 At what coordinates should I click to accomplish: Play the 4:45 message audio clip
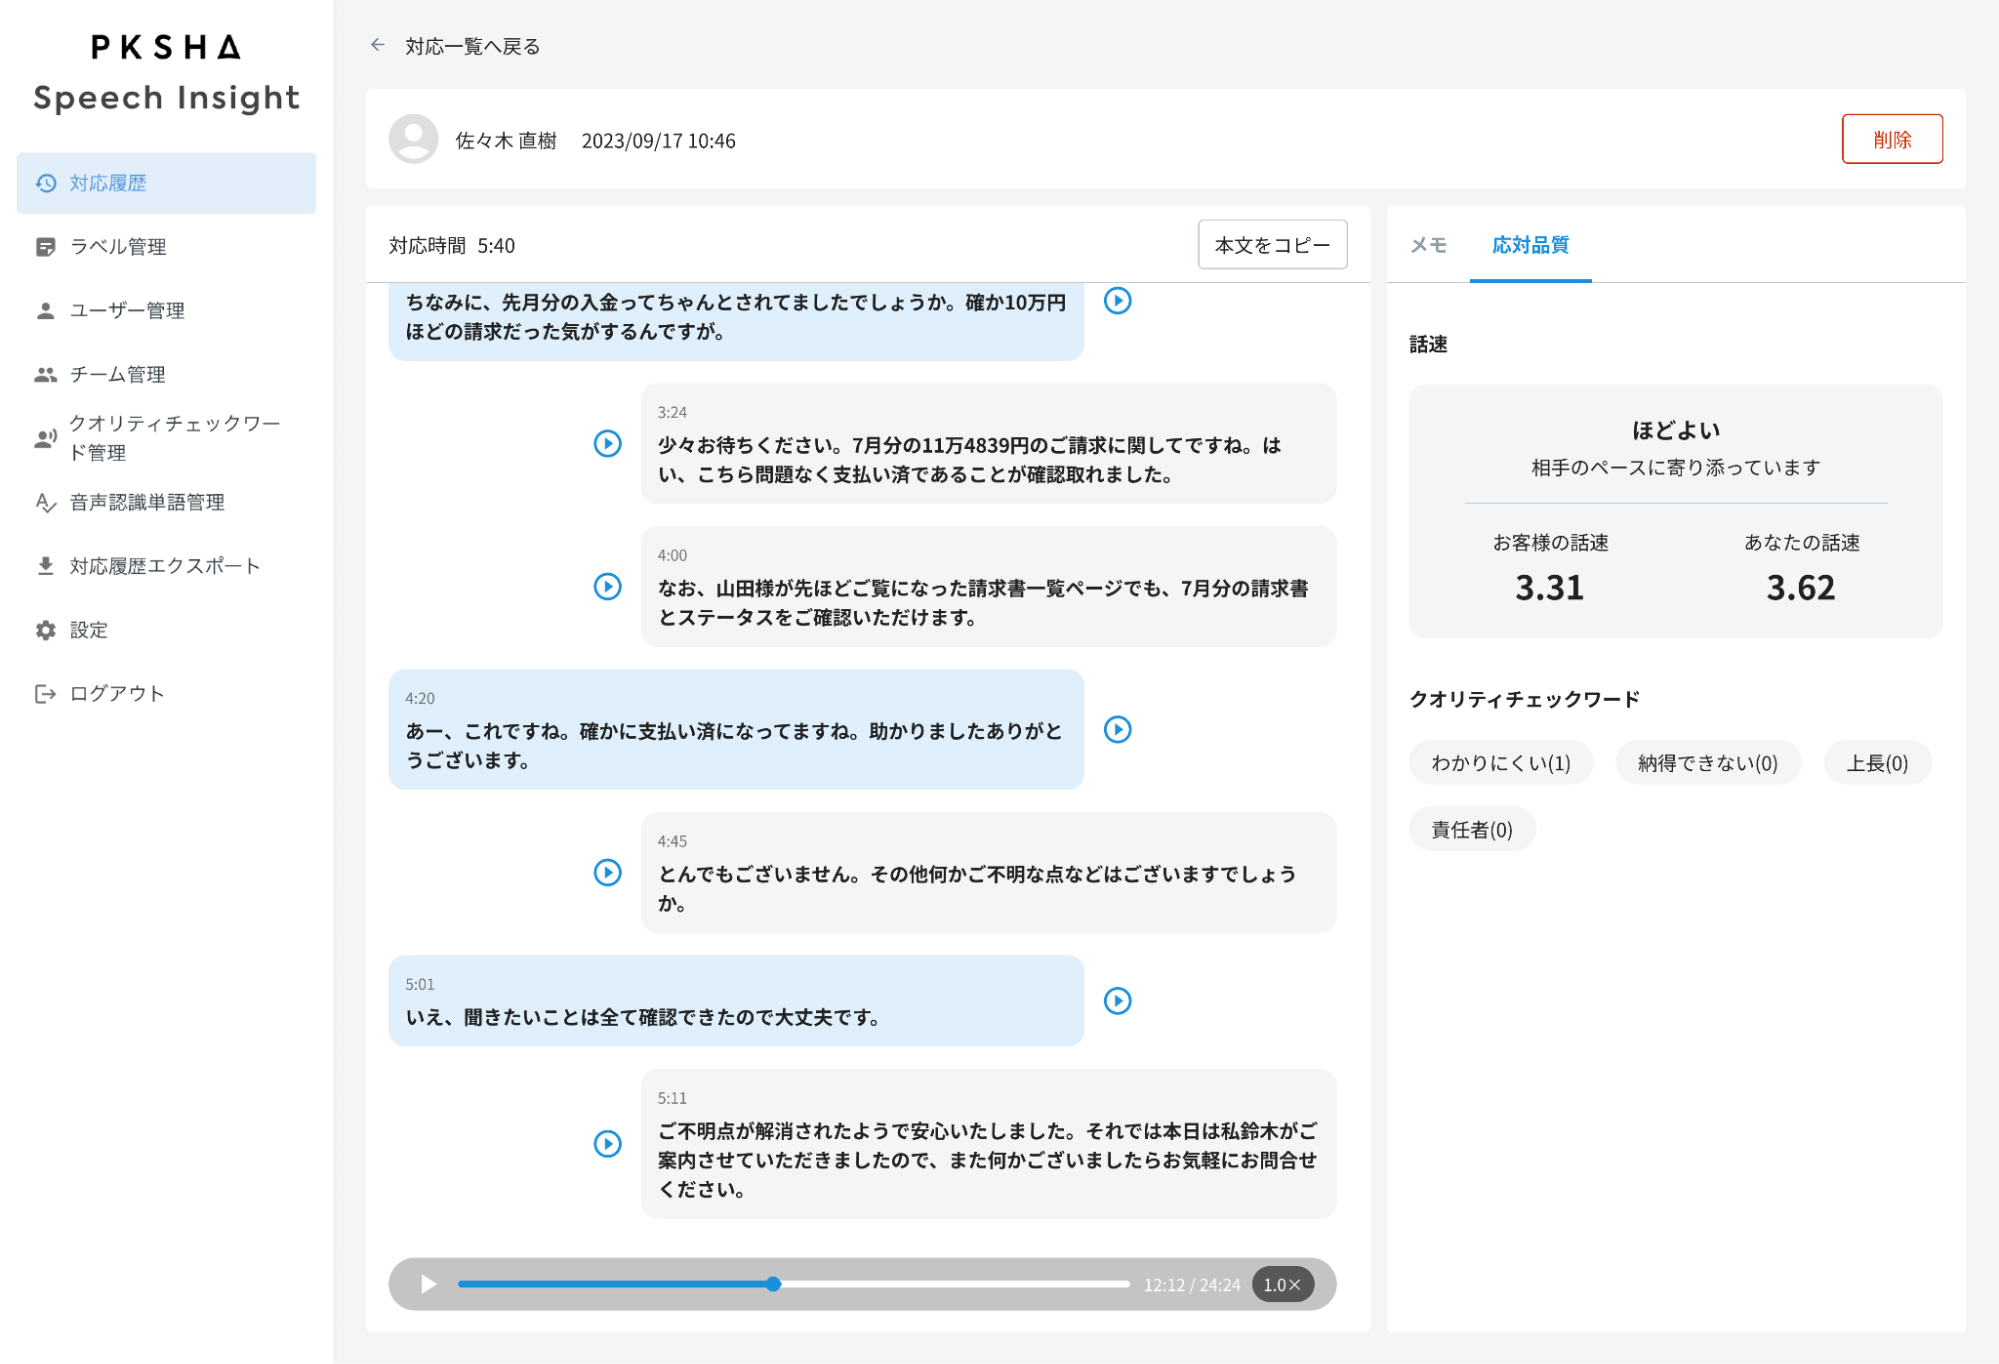click(x=607, y=872)
